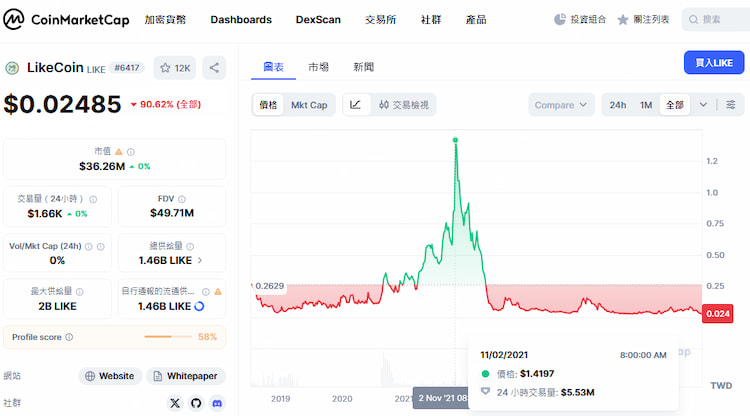Share LikeCoin page via share icon
The height and width of the screenshot is (416, 750).
[214, 68]
